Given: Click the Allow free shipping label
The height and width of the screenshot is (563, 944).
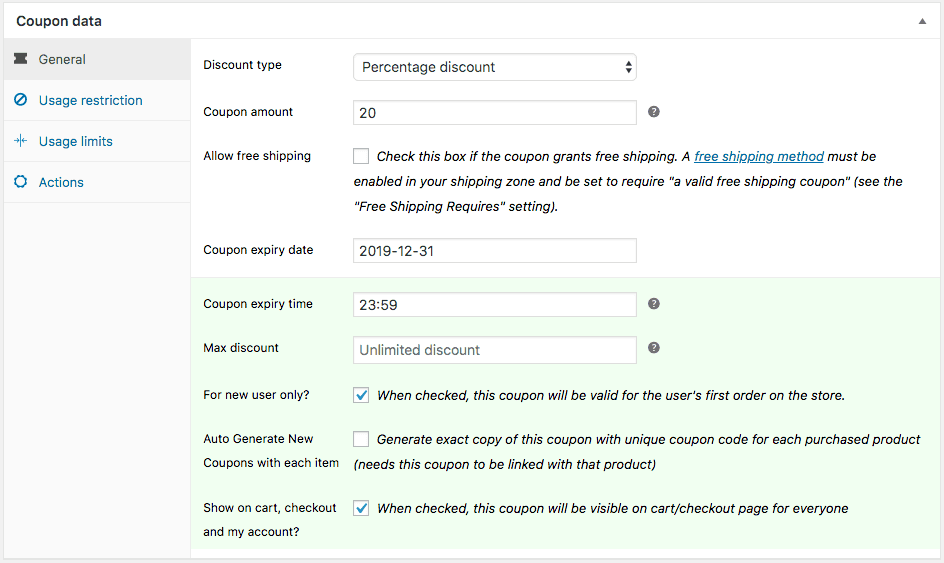Looking at the screenshot, I should [x=257, y=156].
